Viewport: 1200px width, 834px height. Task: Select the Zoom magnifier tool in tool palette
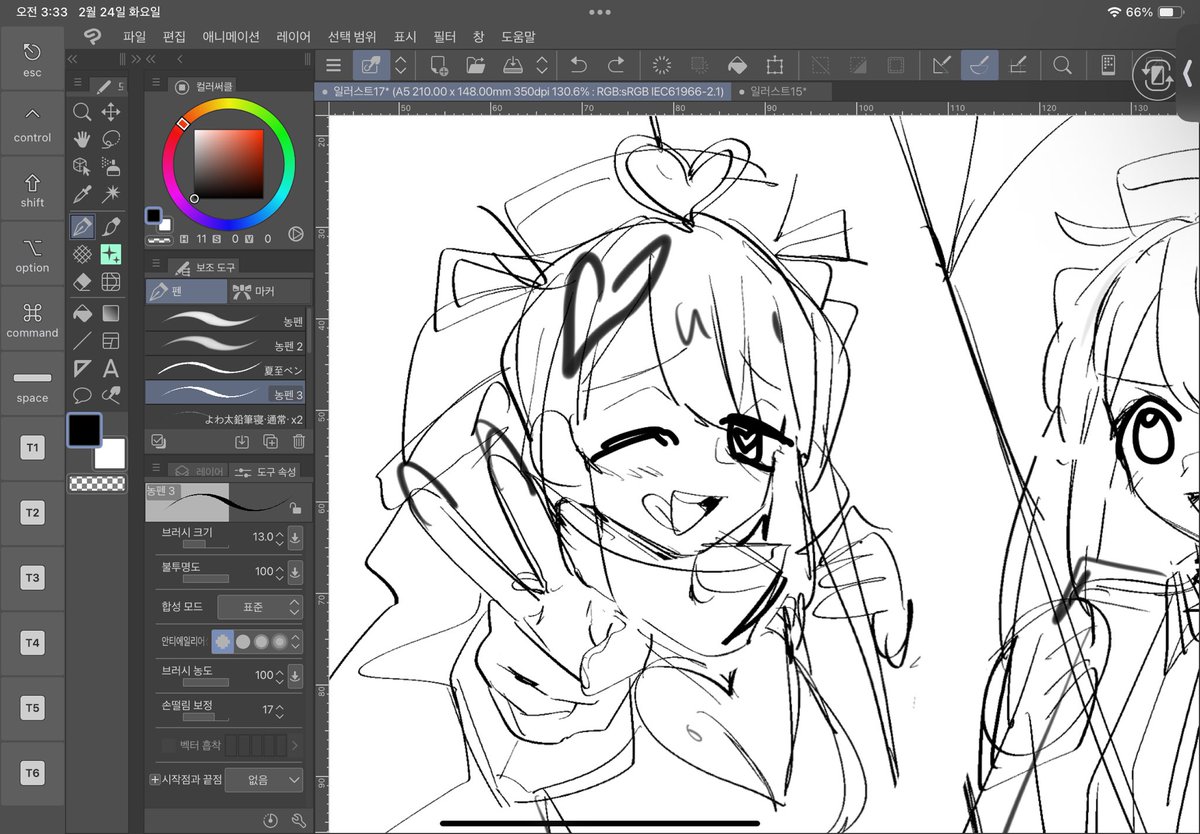click(x=83, y=112)
